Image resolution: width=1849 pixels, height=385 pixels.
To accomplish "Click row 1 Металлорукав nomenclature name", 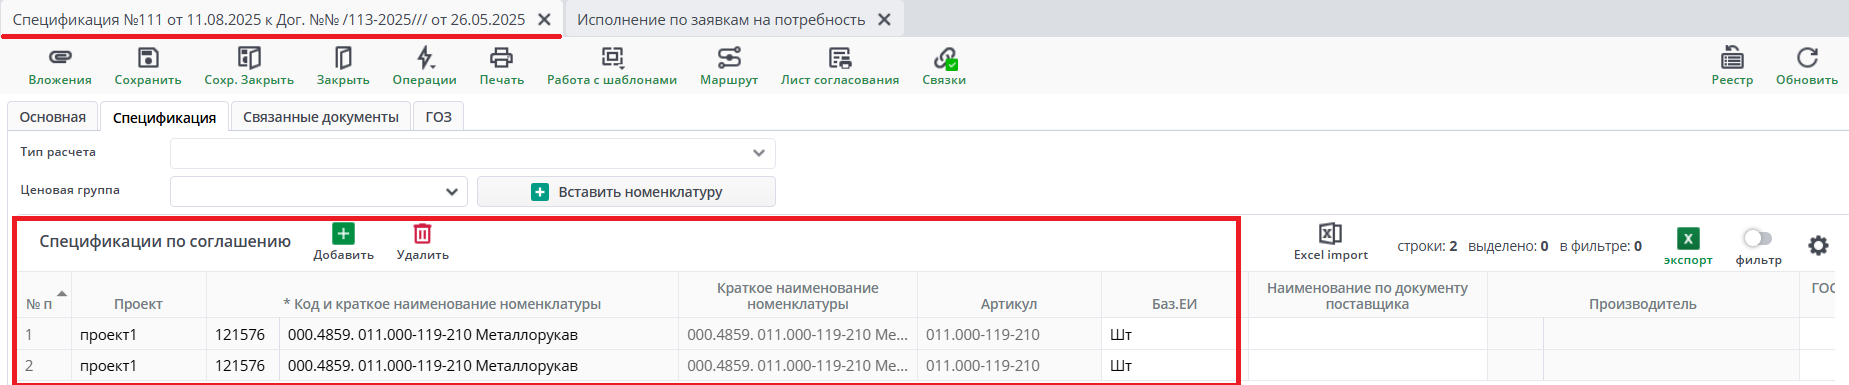I will 479,334.
